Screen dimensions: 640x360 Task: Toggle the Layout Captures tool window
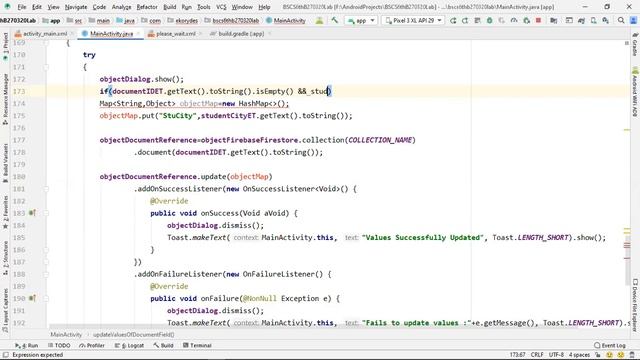coord(5,309)
